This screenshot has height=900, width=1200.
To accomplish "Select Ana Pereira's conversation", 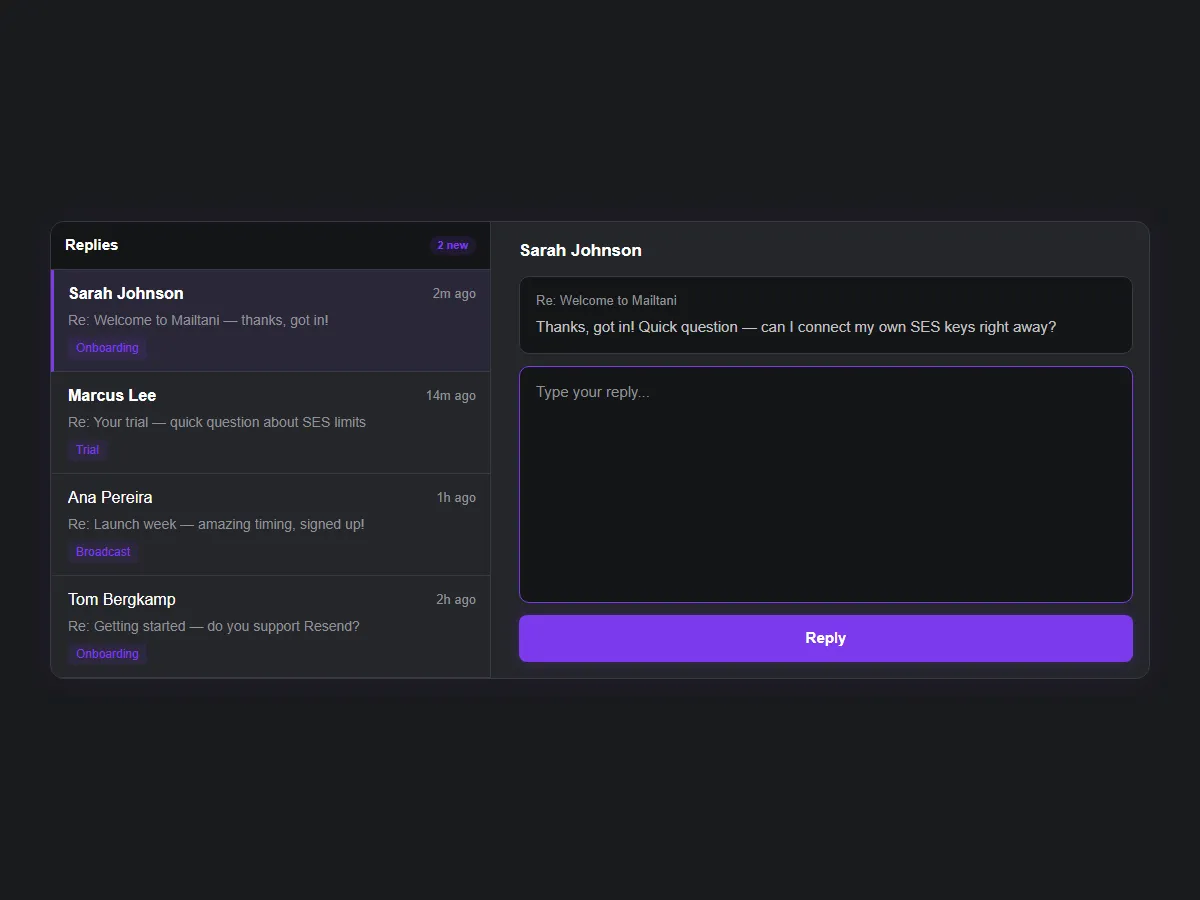I will (270, 523).
